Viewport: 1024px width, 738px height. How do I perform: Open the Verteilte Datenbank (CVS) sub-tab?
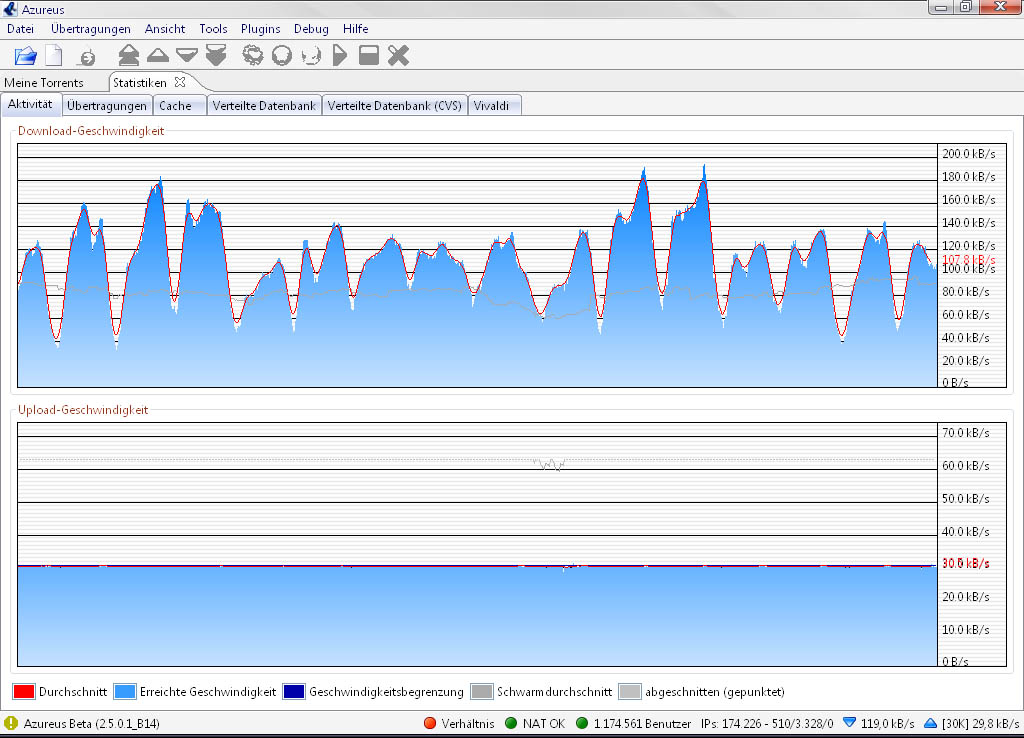pyautogui.click(x=394, y=105)
